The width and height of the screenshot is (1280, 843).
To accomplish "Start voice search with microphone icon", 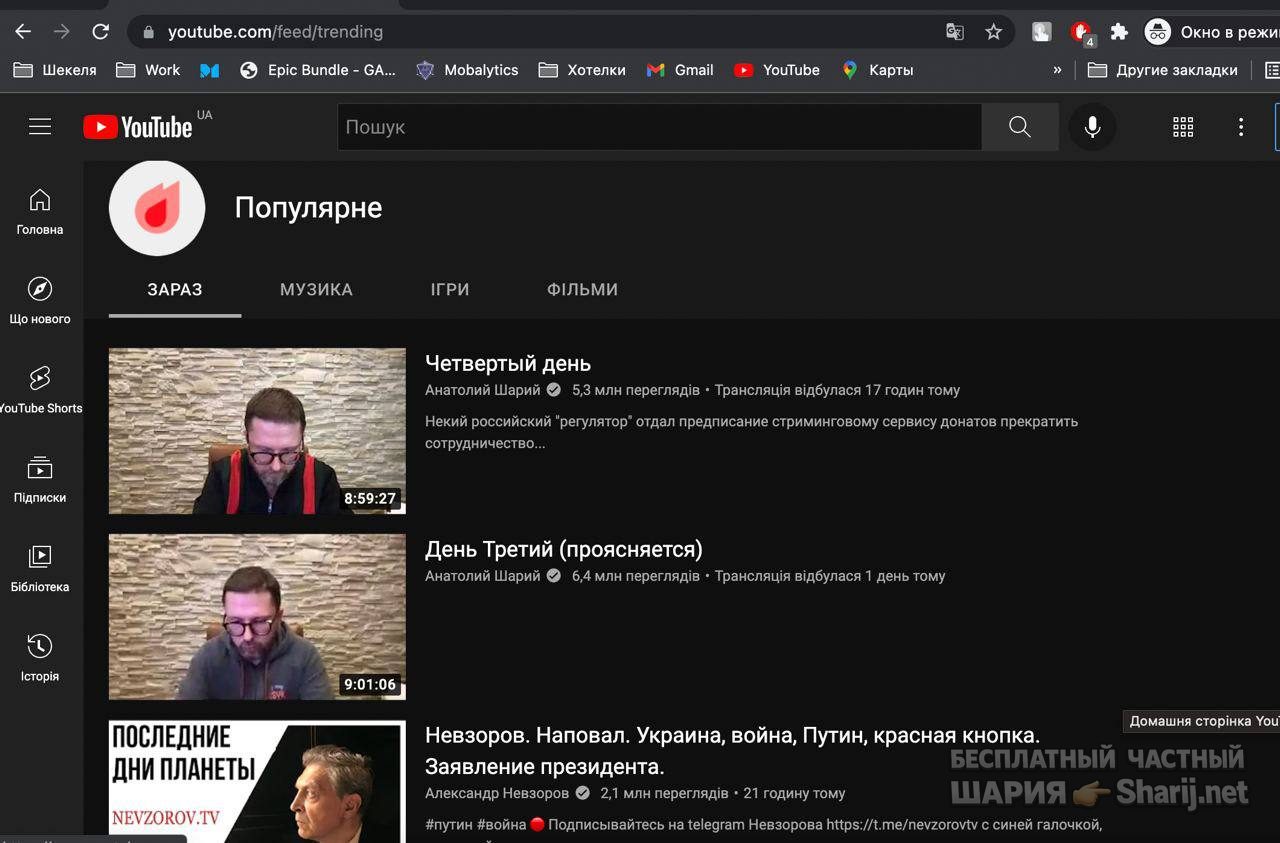I will pyautogui.click(x=1092, y=127).
